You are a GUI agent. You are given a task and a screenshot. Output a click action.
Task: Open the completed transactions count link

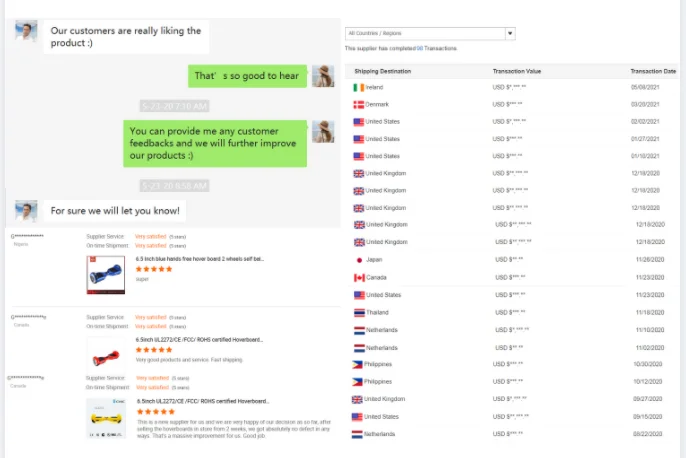click(x=420, y=48)
